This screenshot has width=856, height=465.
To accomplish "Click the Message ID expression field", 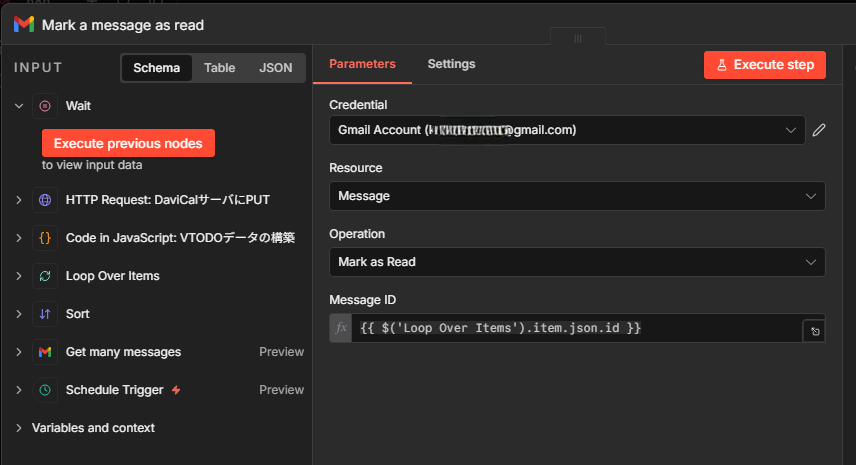I will pos(576,328).
